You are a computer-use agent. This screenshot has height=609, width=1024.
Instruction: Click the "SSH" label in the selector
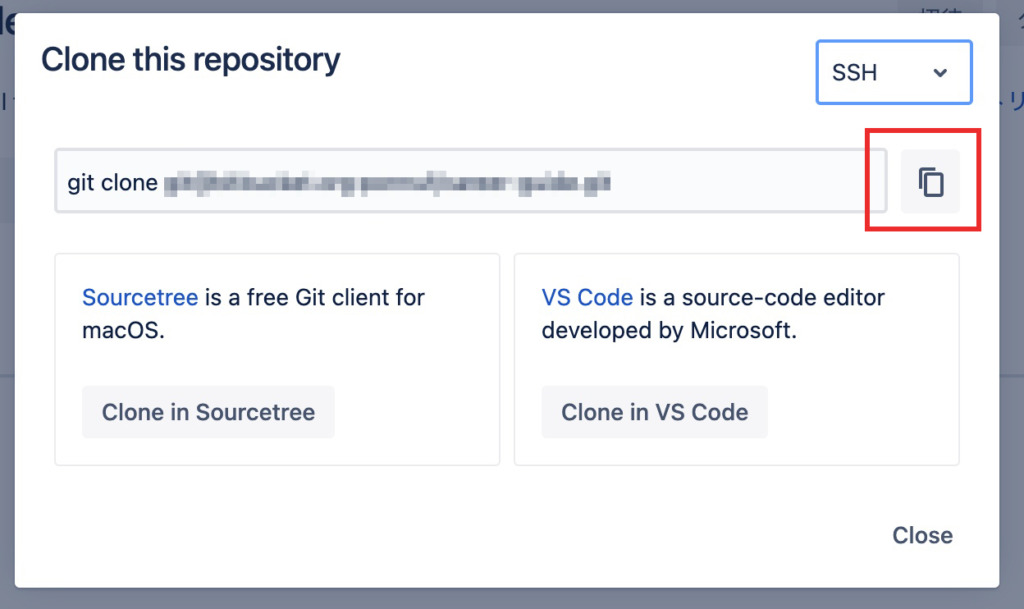pyautogui.click(x=854, y=72)
